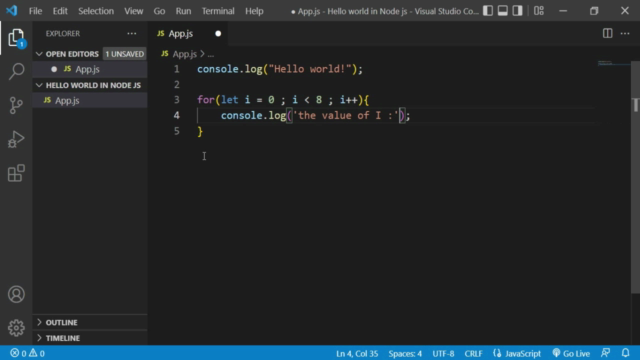Click the JS icon of App.js in Open Editors
This screenshot has height=360, width=640.
coord(67,69)
